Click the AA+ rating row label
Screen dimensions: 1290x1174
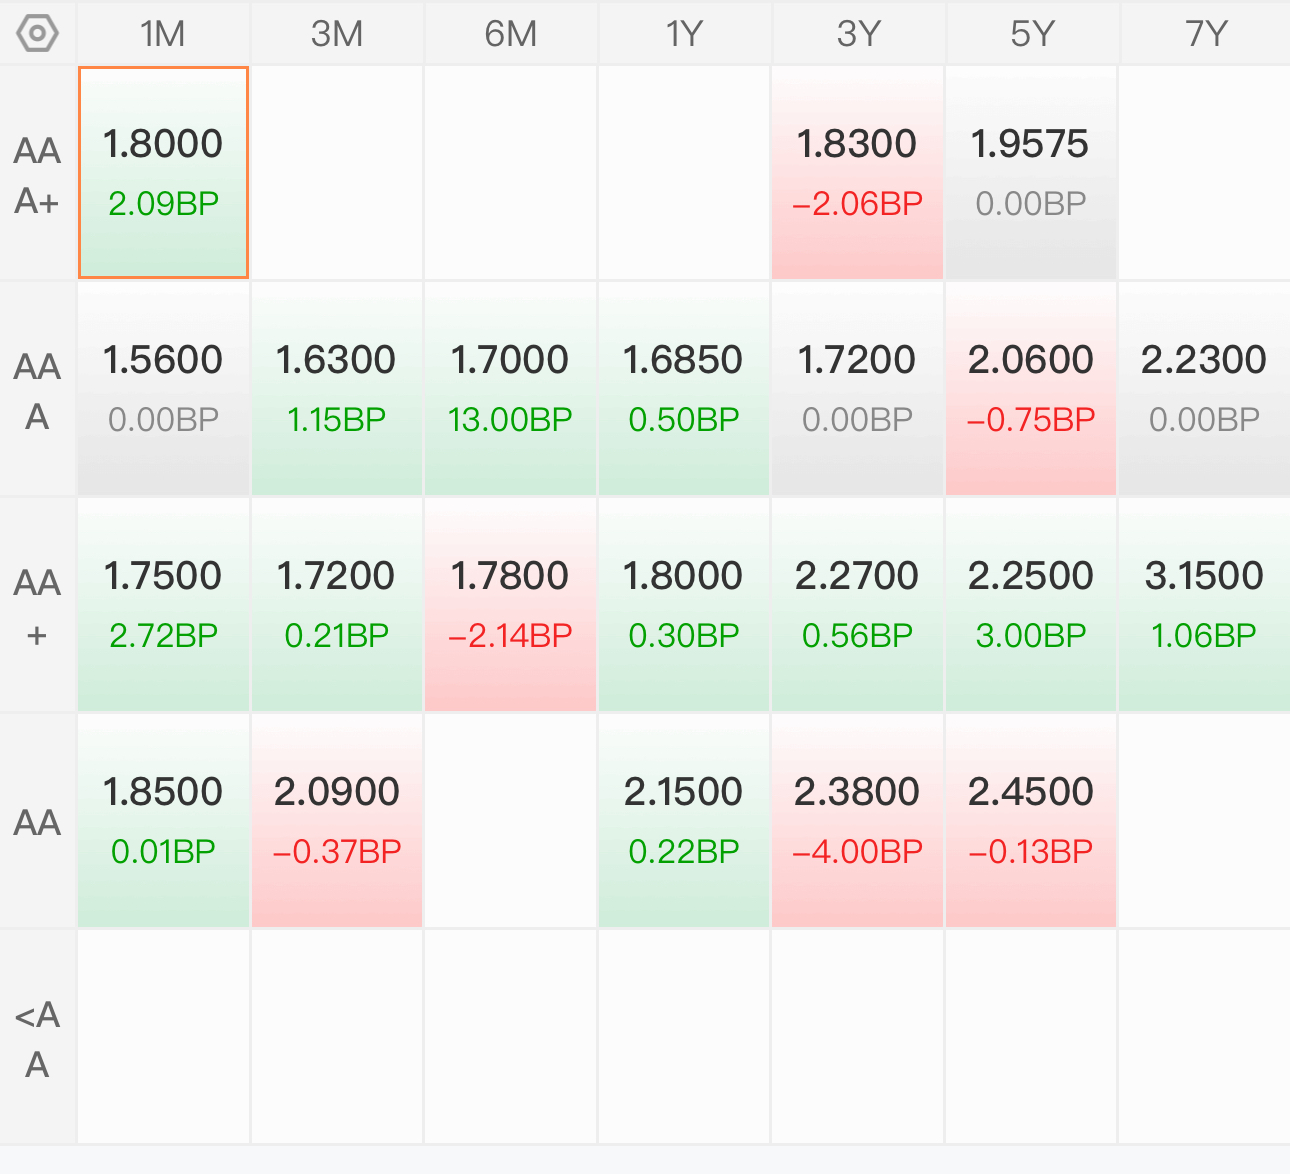[x=37, y=606]
